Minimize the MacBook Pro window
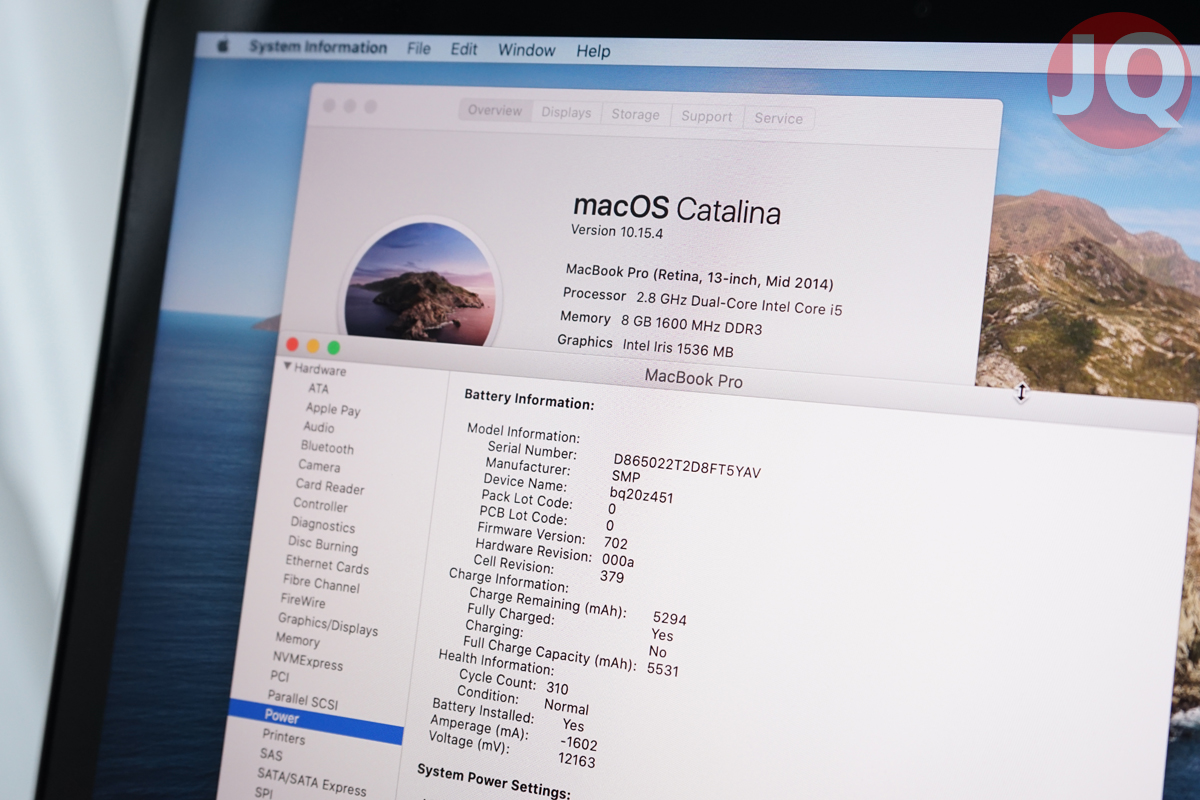This screenshot has width=1200, height=800. 312,346
